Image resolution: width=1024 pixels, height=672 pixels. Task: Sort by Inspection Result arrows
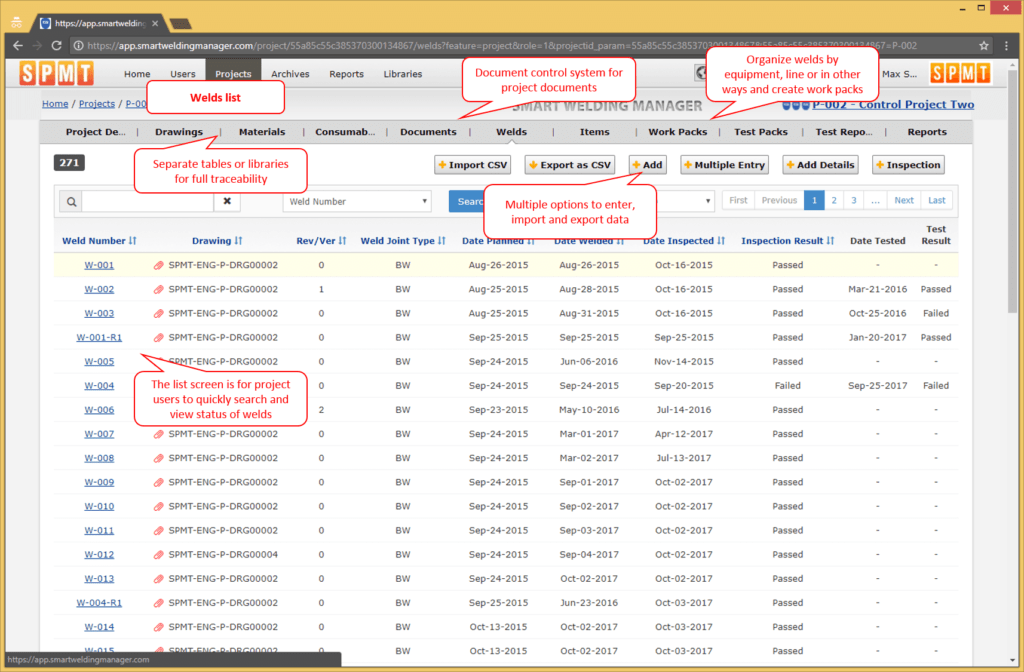(830, 240)
